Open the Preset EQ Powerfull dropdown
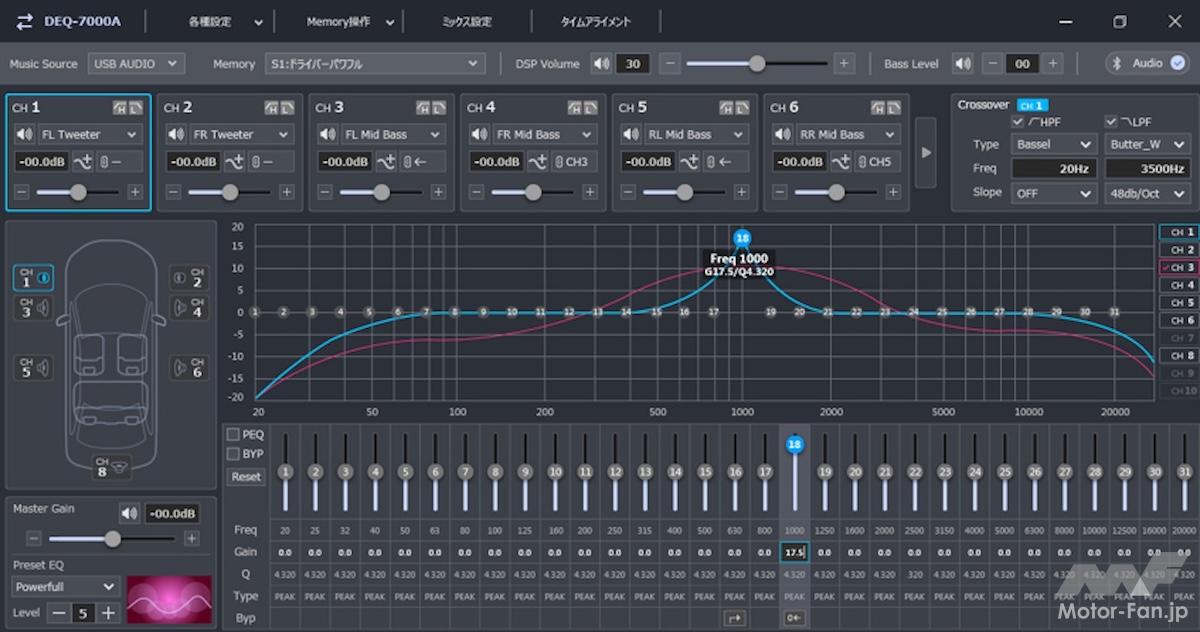The width and height of the screenshot is (1200, 632). coord(66,587)
